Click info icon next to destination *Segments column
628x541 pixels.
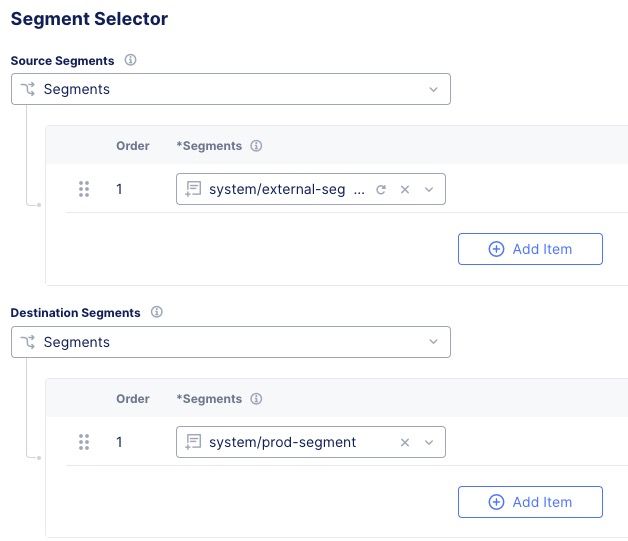point(256,399)
